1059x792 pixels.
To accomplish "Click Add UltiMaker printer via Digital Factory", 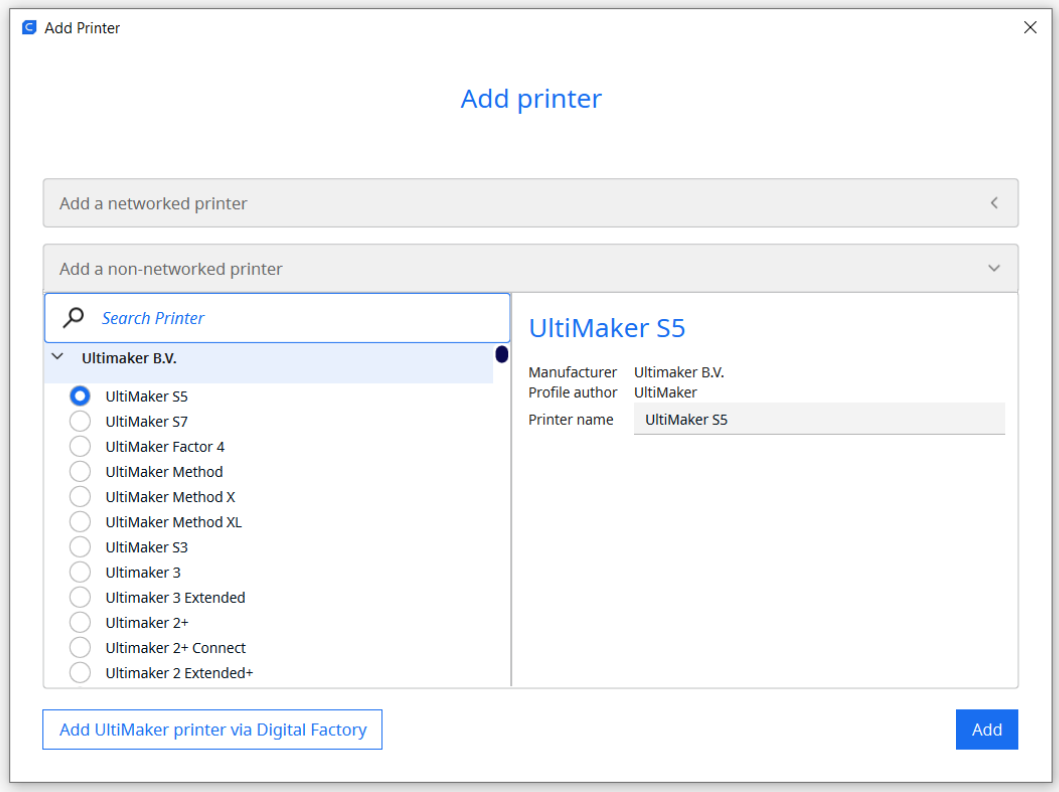I will tap(213, 730).
